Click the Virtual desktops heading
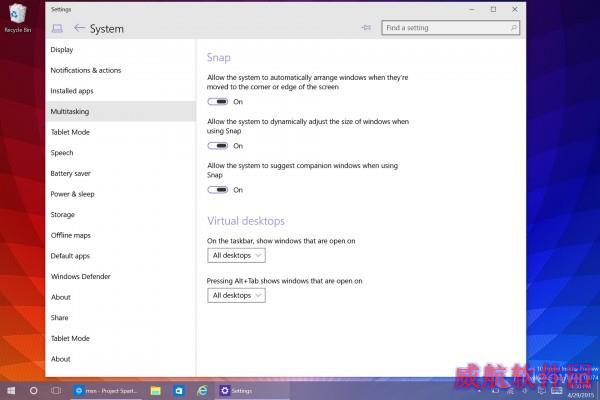This screenshot has width=600, height=400. click(x=246, y=221)
